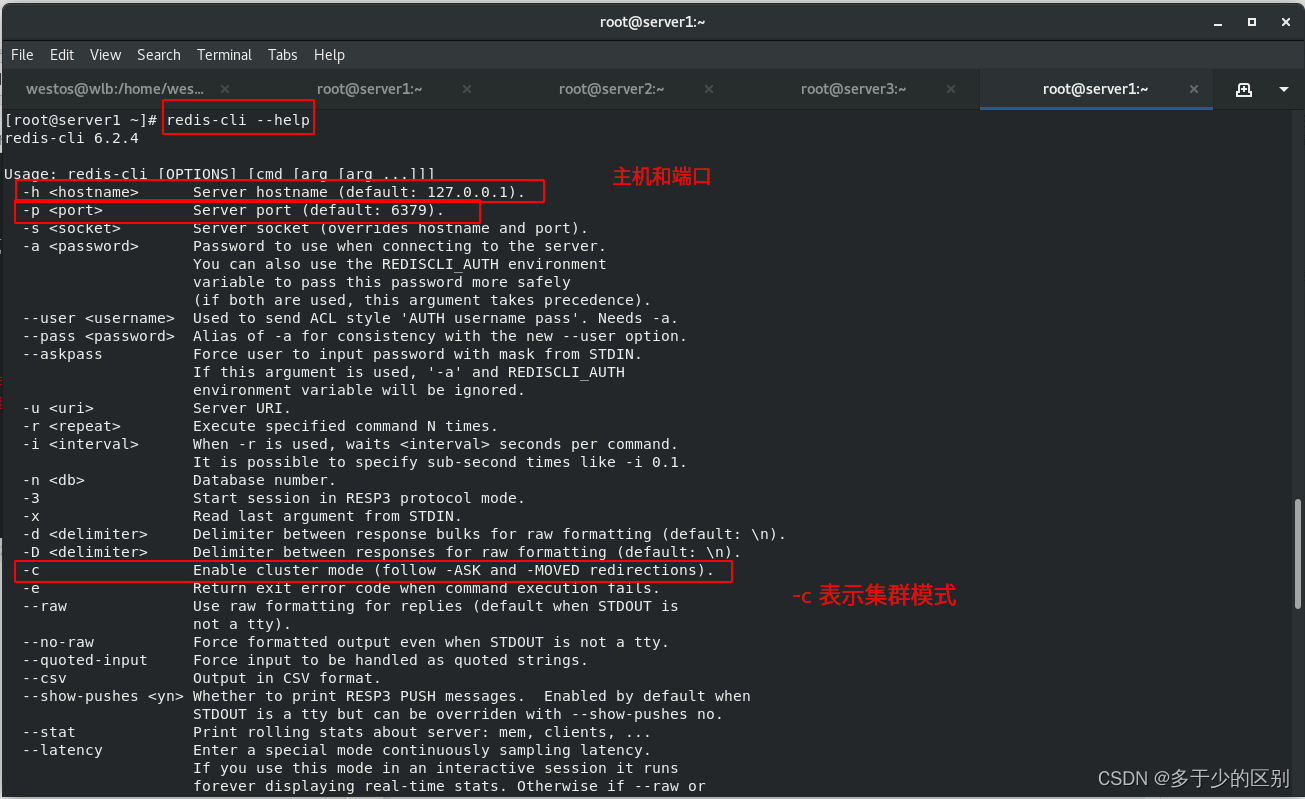Click the '-c' cluster mode line
Viewport: 1305px width, 799px height.
(x=368, y=570)
